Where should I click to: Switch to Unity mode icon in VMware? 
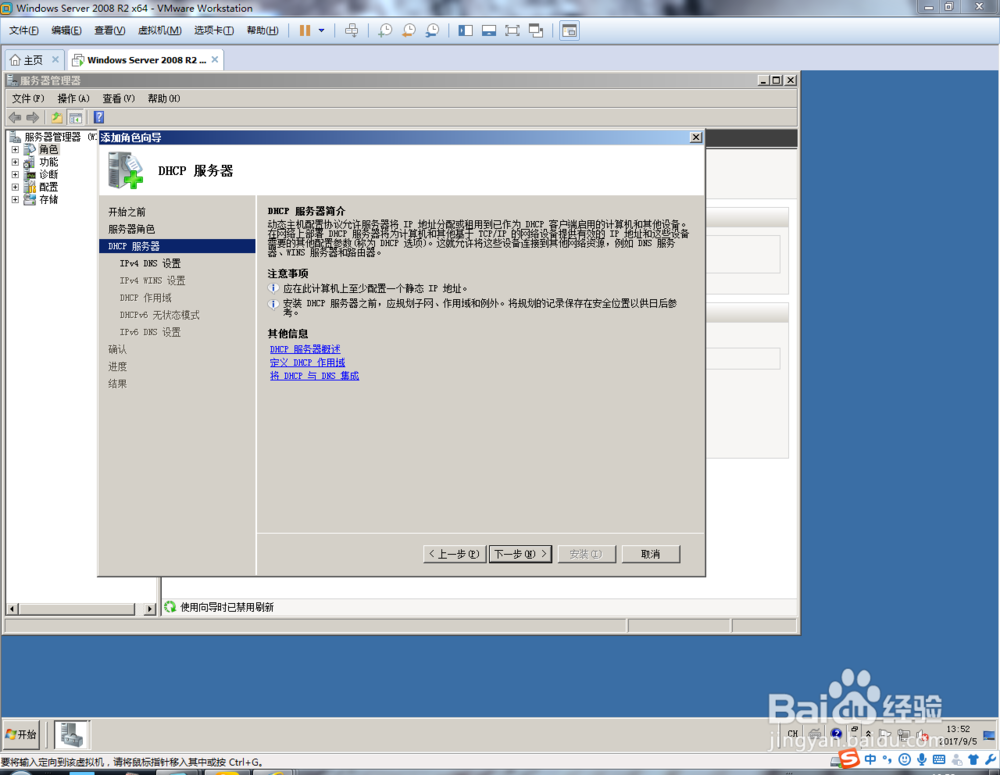(x=536, y=31)
